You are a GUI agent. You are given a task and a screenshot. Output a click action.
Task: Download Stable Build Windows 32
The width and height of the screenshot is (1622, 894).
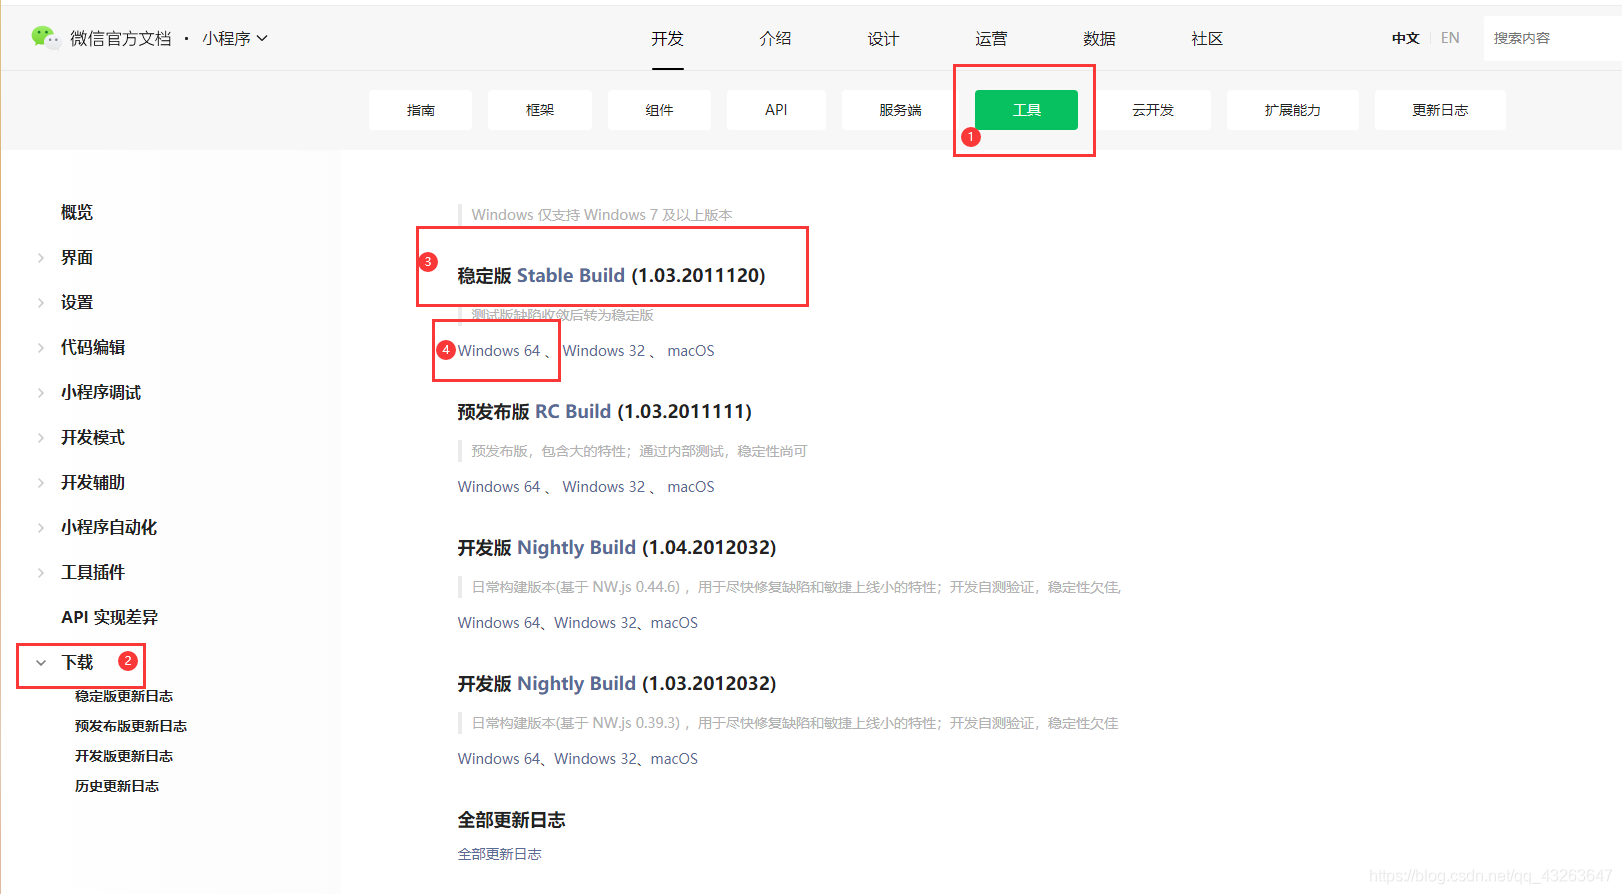tap(604, 351)
